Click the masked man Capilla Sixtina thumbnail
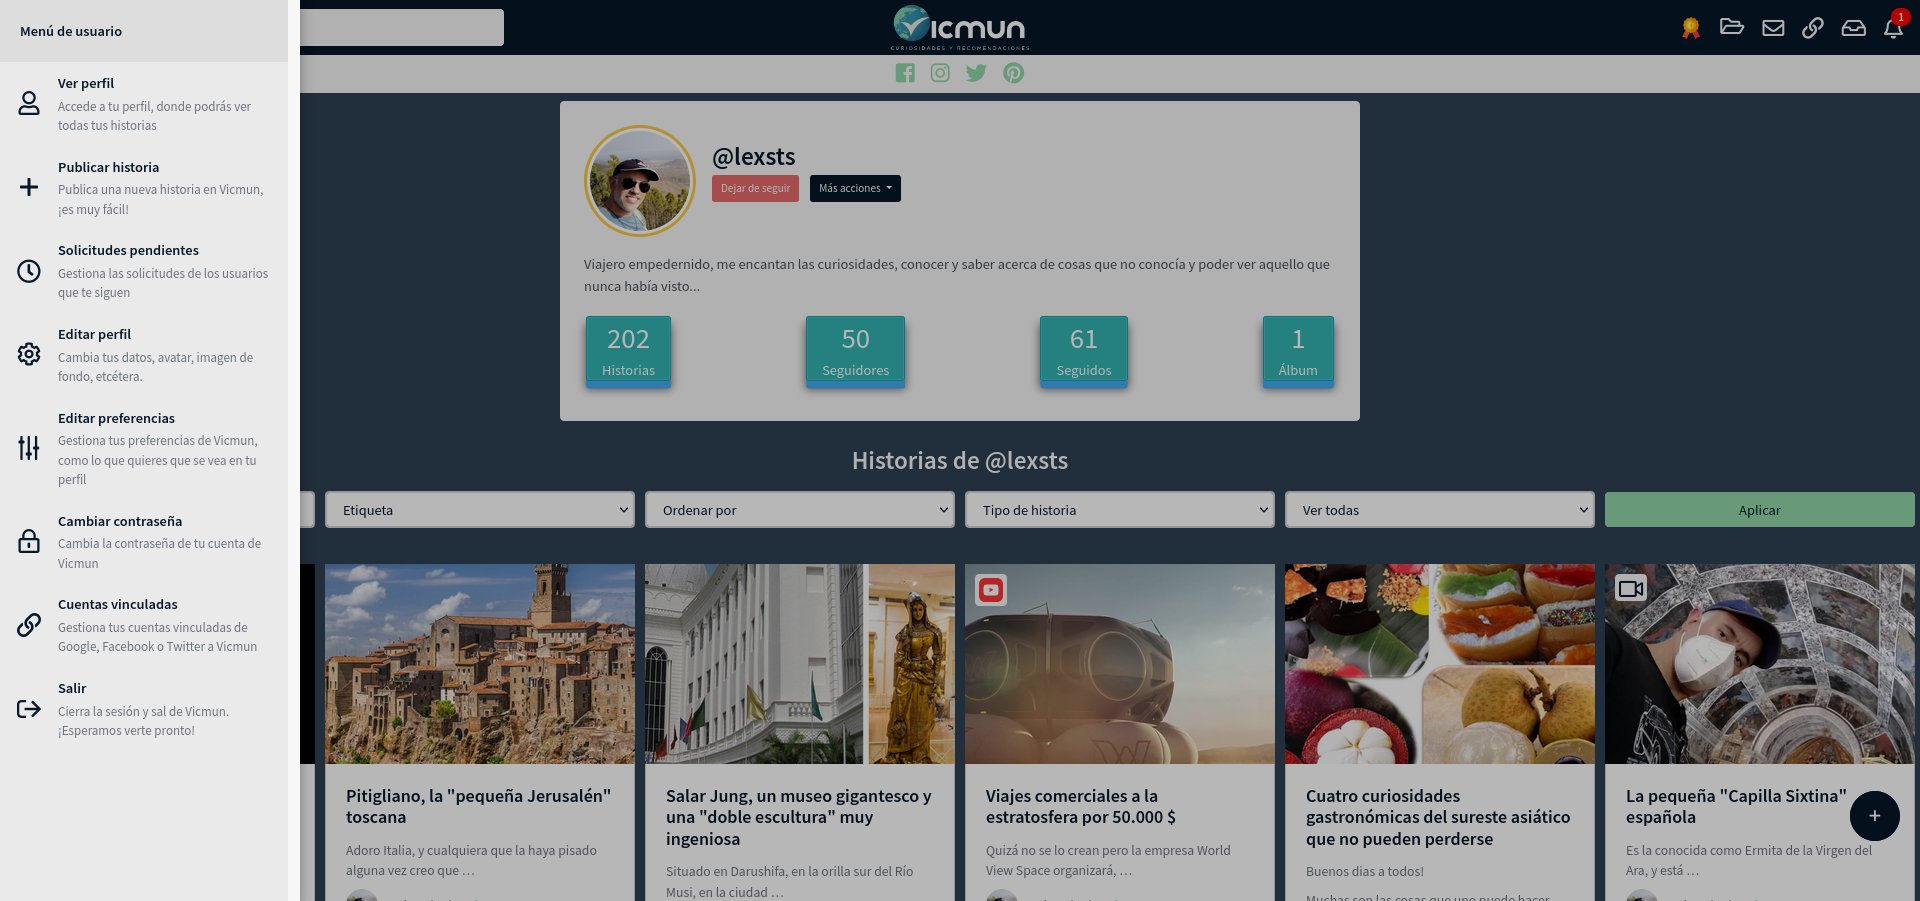The height and width of the screenshot is (901, 1920). [x=1760, y=664]
